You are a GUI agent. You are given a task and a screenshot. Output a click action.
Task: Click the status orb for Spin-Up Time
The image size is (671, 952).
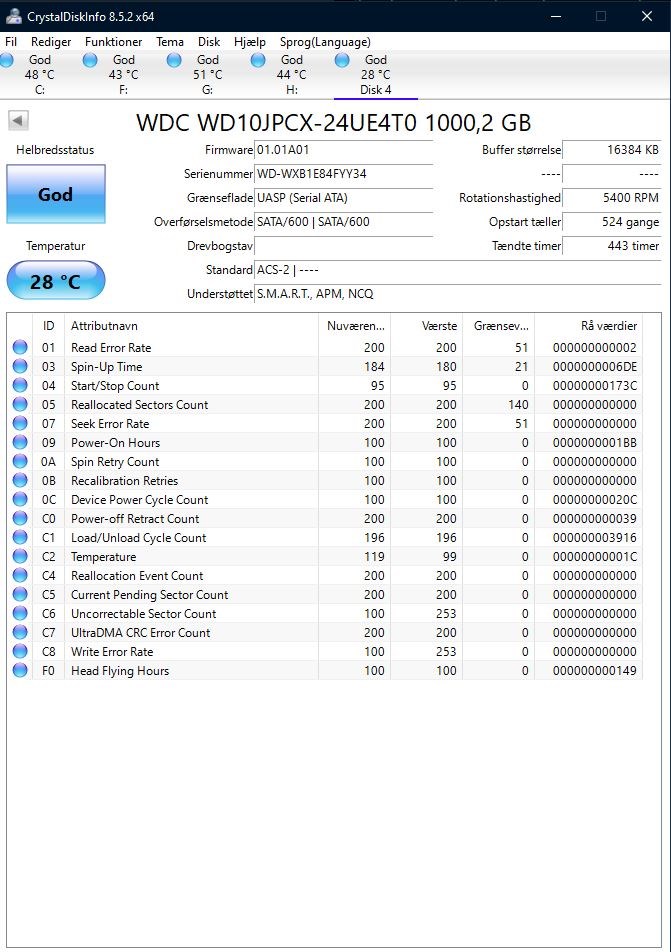coord(20,366)
